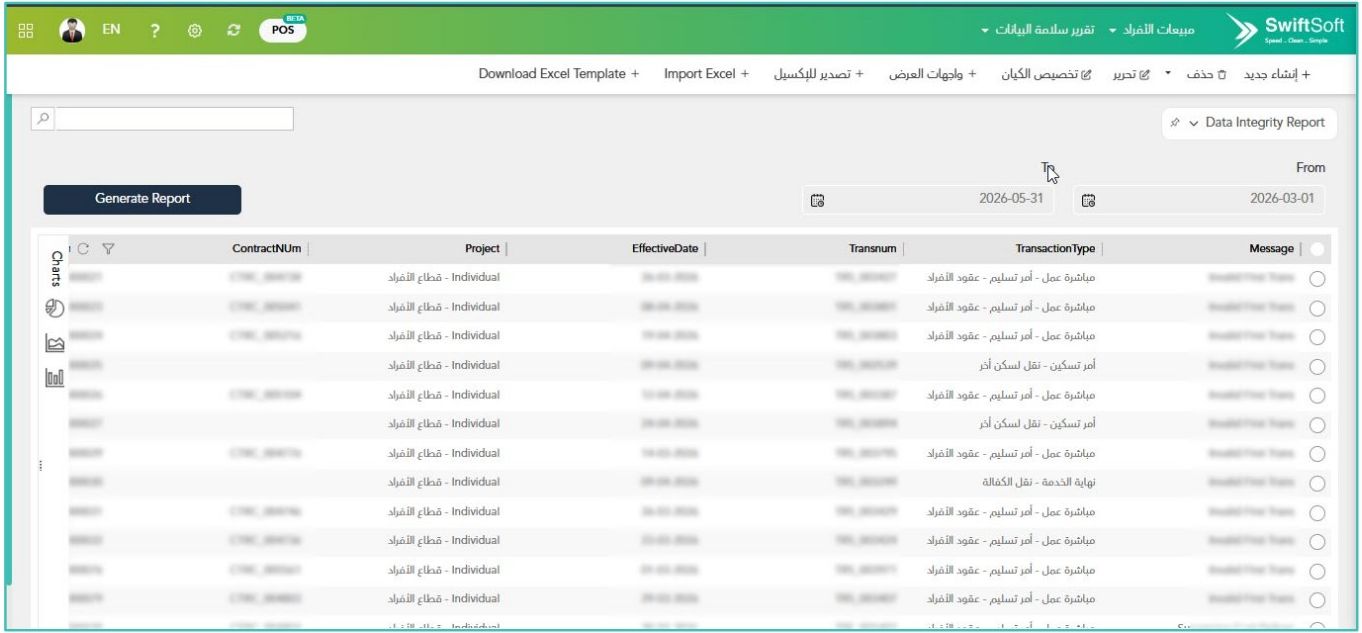Click تصدير للإكسيل export command

[819, 75]
